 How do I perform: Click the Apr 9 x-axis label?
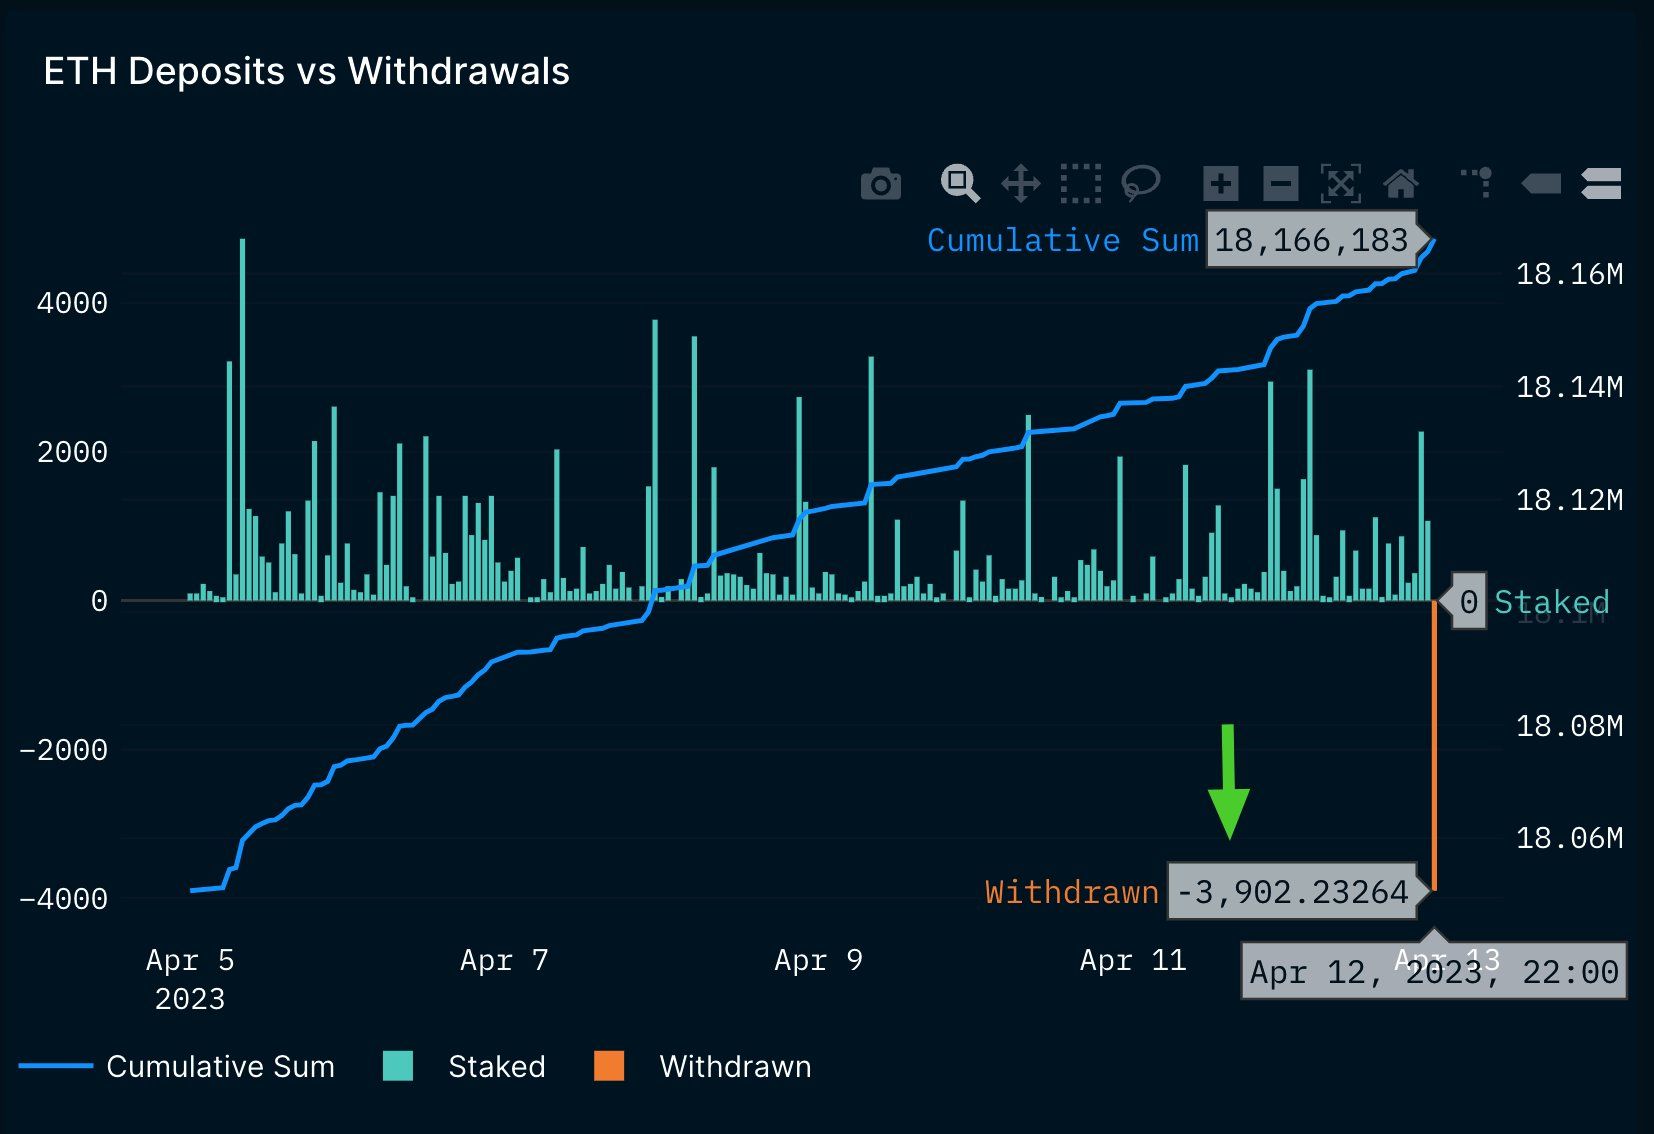point(818,960)
